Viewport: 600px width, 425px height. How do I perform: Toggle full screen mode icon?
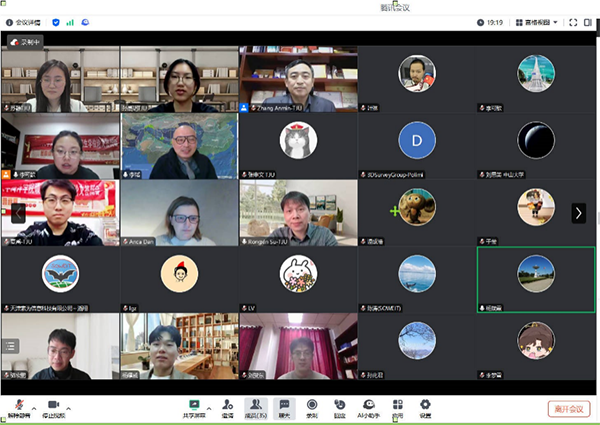pyautogui.click(x=573, y=21)
